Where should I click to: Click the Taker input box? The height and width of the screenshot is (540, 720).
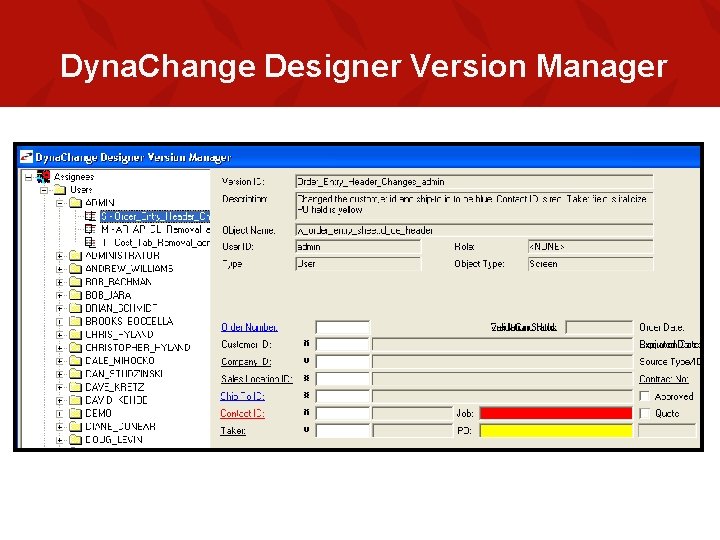343,431
